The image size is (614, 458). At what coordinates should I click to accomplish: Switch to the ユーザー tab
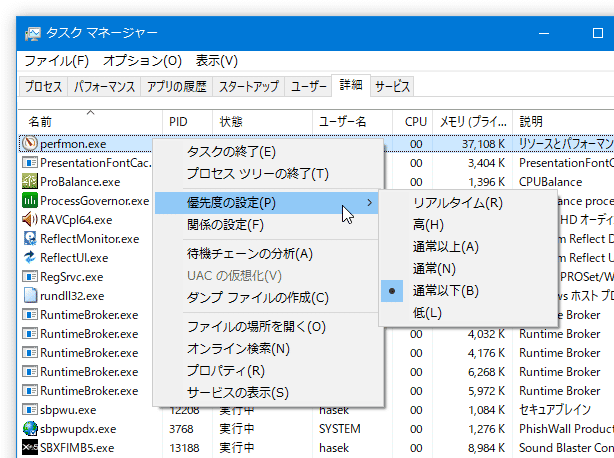pyautogui.click(x=309, y=86)
